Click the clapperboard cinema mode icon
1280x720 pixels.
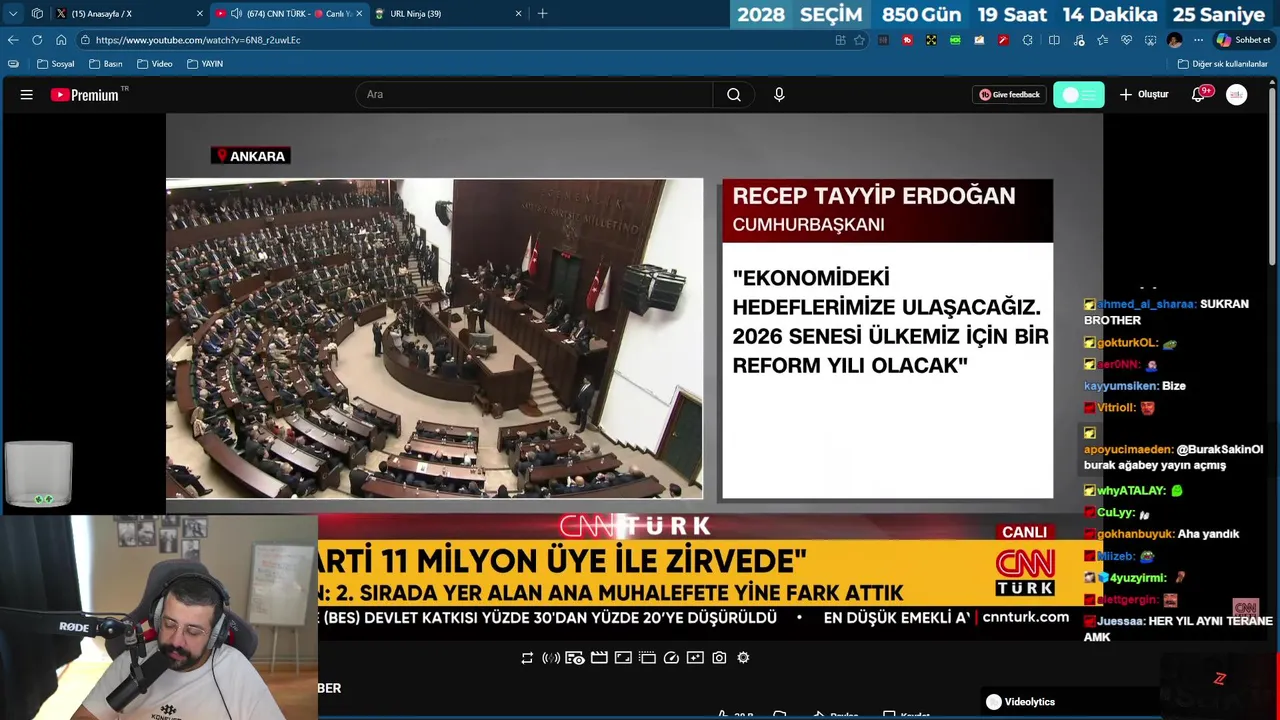[x=599, y=657]
